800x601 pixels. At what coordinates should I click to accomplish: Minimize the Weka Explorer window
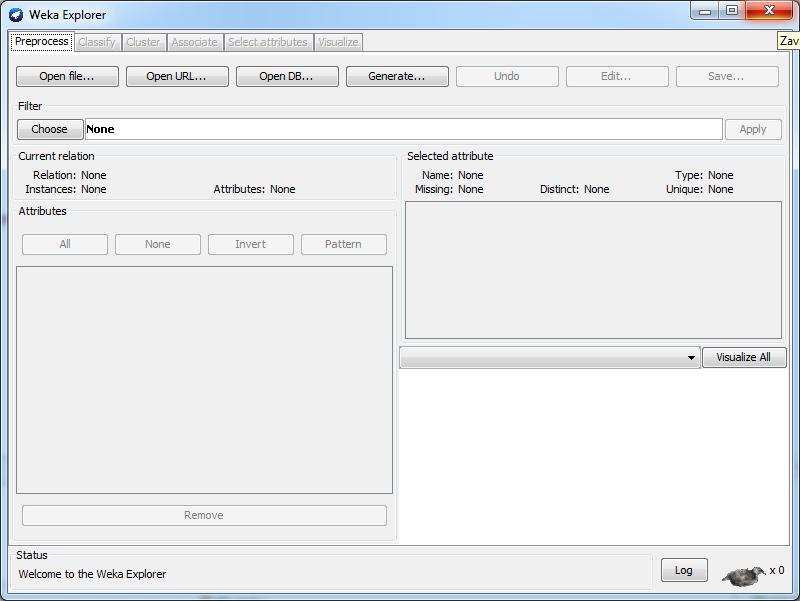click(x=705, y=11)
